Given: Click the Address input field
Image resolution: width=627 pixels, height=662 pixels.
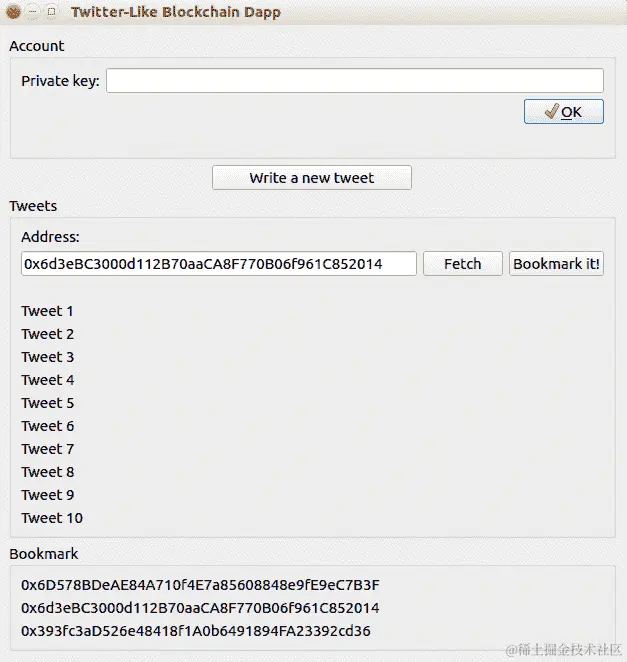Looking at the screenshot, I should click(x=219, y=263).
